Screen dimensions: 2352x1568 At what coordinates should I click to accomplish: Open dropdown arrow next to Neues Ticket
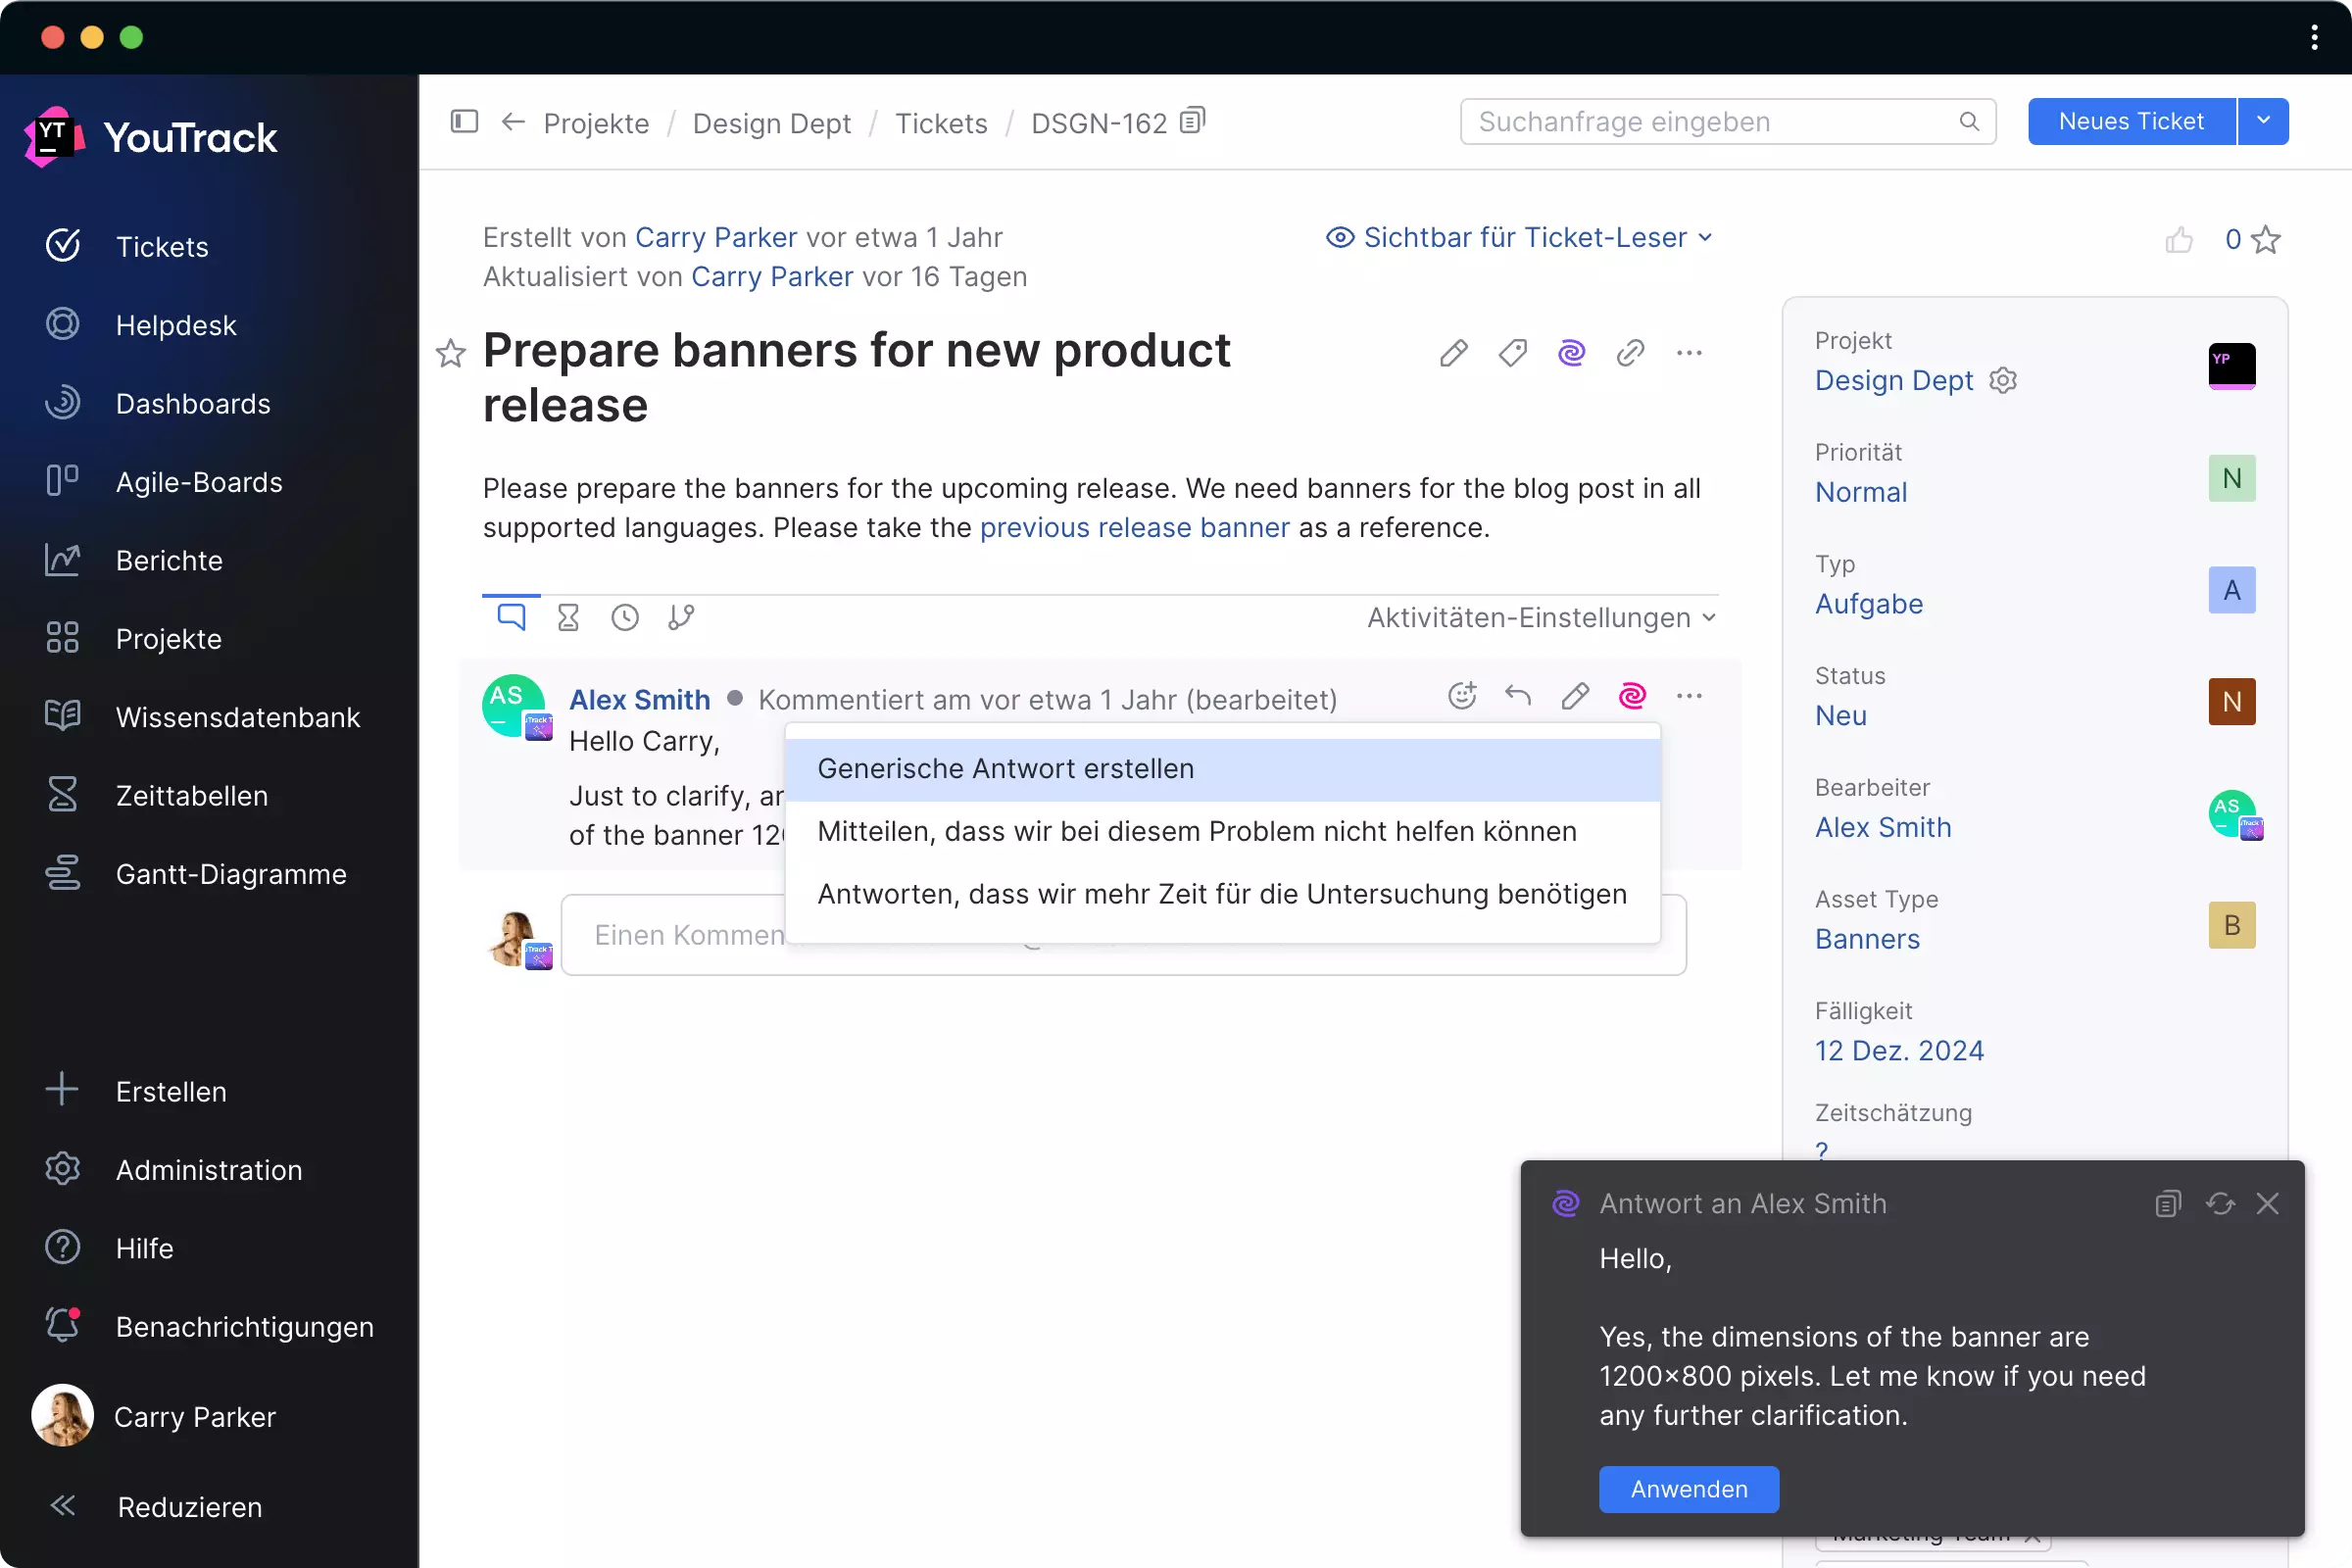click(x=2263, y=121)
